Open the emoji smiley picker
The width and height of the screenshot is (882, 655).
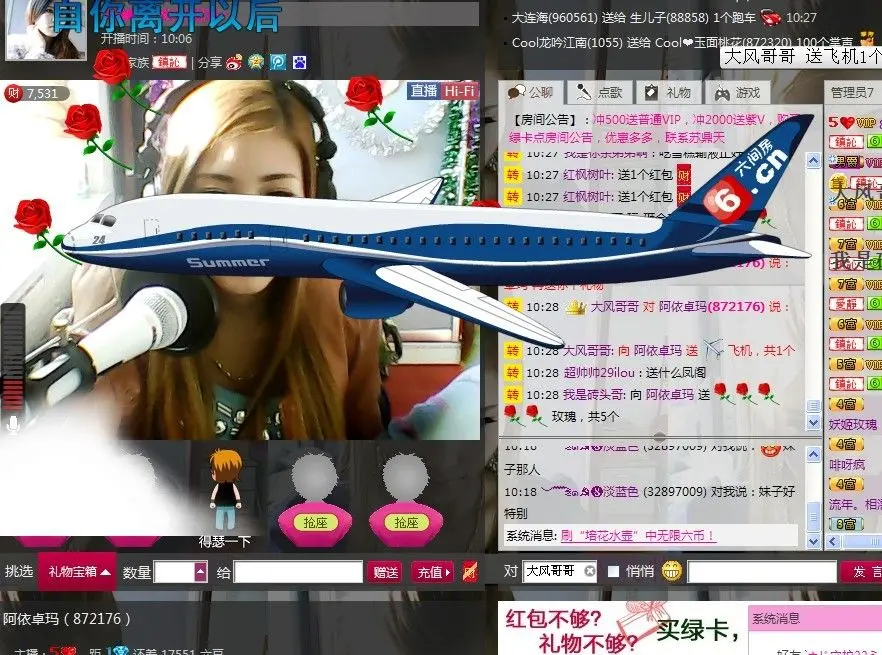(x=672, y=572)
